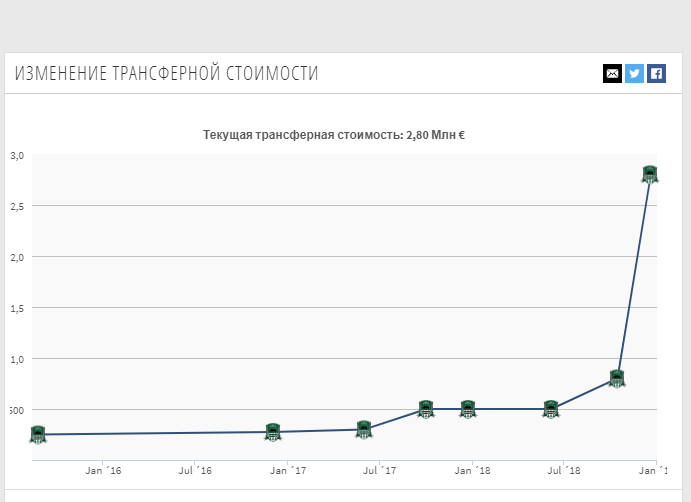The height and width of the screenshot is (502, 691).
Task: Click the Jan '18 axis label
Action: pyautogui.click(x=472, y=471)
